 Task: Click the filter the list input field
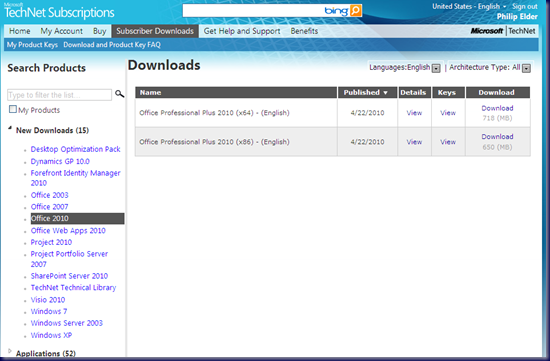pyautogui.click(x=59, y=95)
